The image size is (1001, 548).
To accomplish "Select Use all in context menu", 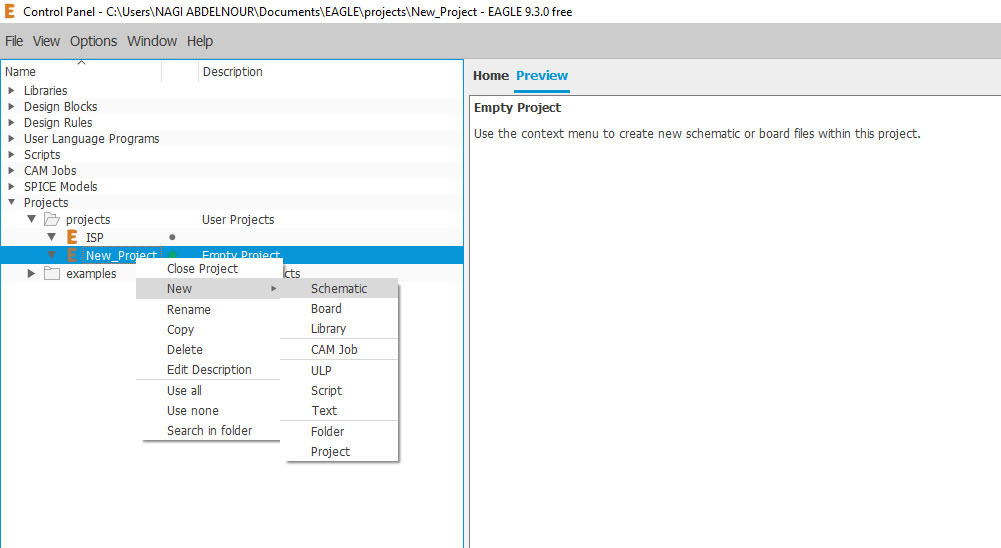I will click(x=209, y=391).
